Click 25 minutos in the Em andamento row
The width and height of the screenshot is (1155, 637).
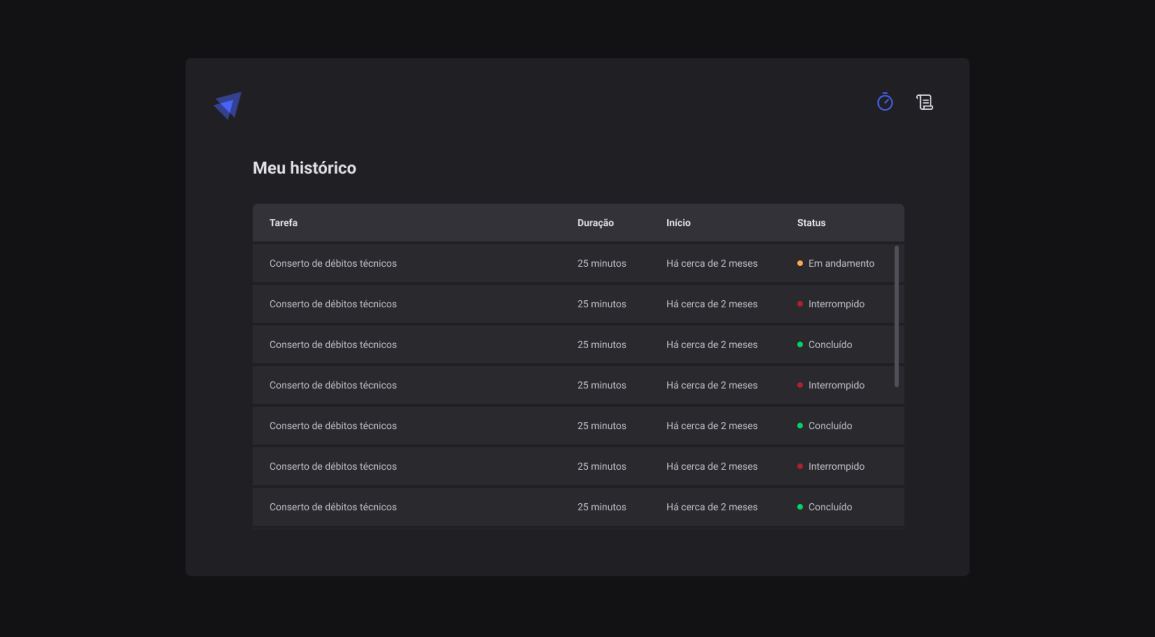[602, 263]
